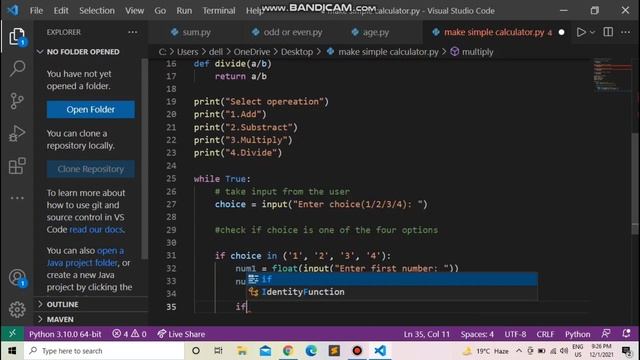The width and height of the screenshot is (640, 360).
Task: Click the OneDrive breadcrumb segment
Action: [x=252, y=52]
